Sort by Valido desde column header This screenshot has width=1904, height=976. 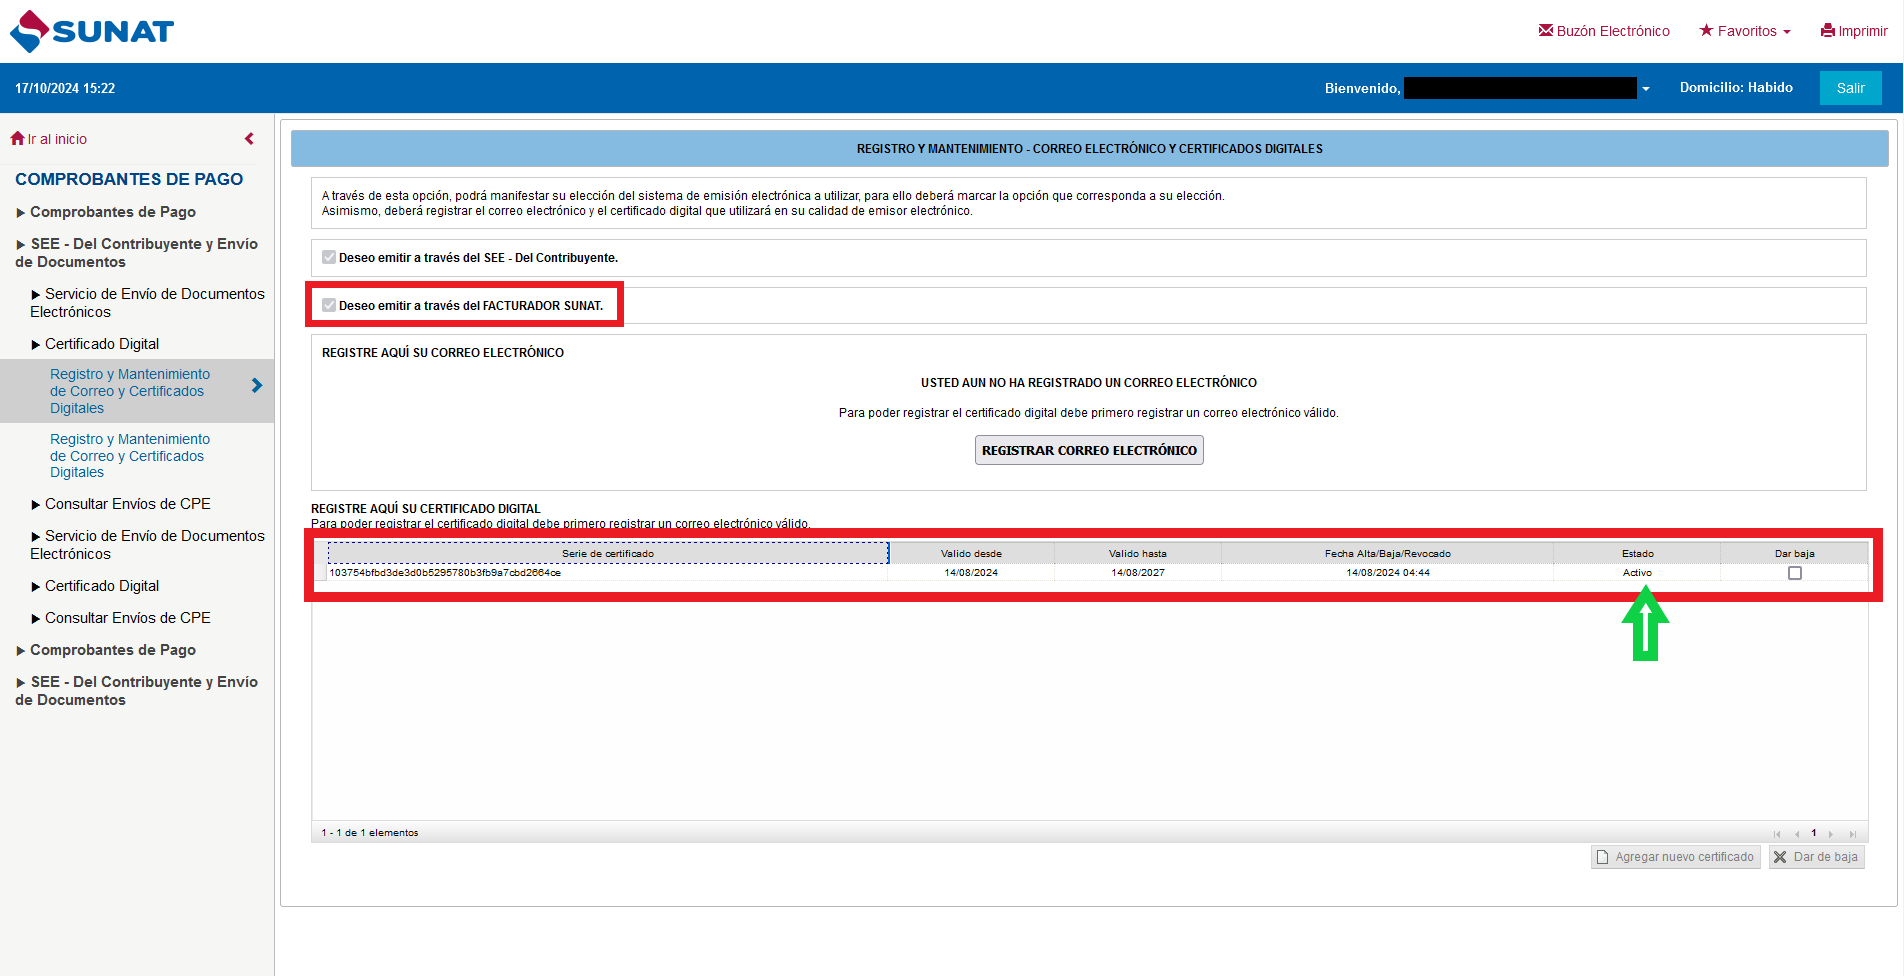click(971, 553)
